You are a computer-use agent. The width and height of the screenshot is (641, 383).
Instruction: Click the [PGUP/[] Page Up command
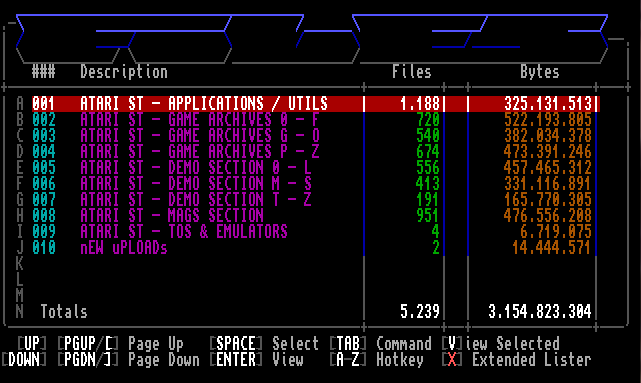(121, 344)
